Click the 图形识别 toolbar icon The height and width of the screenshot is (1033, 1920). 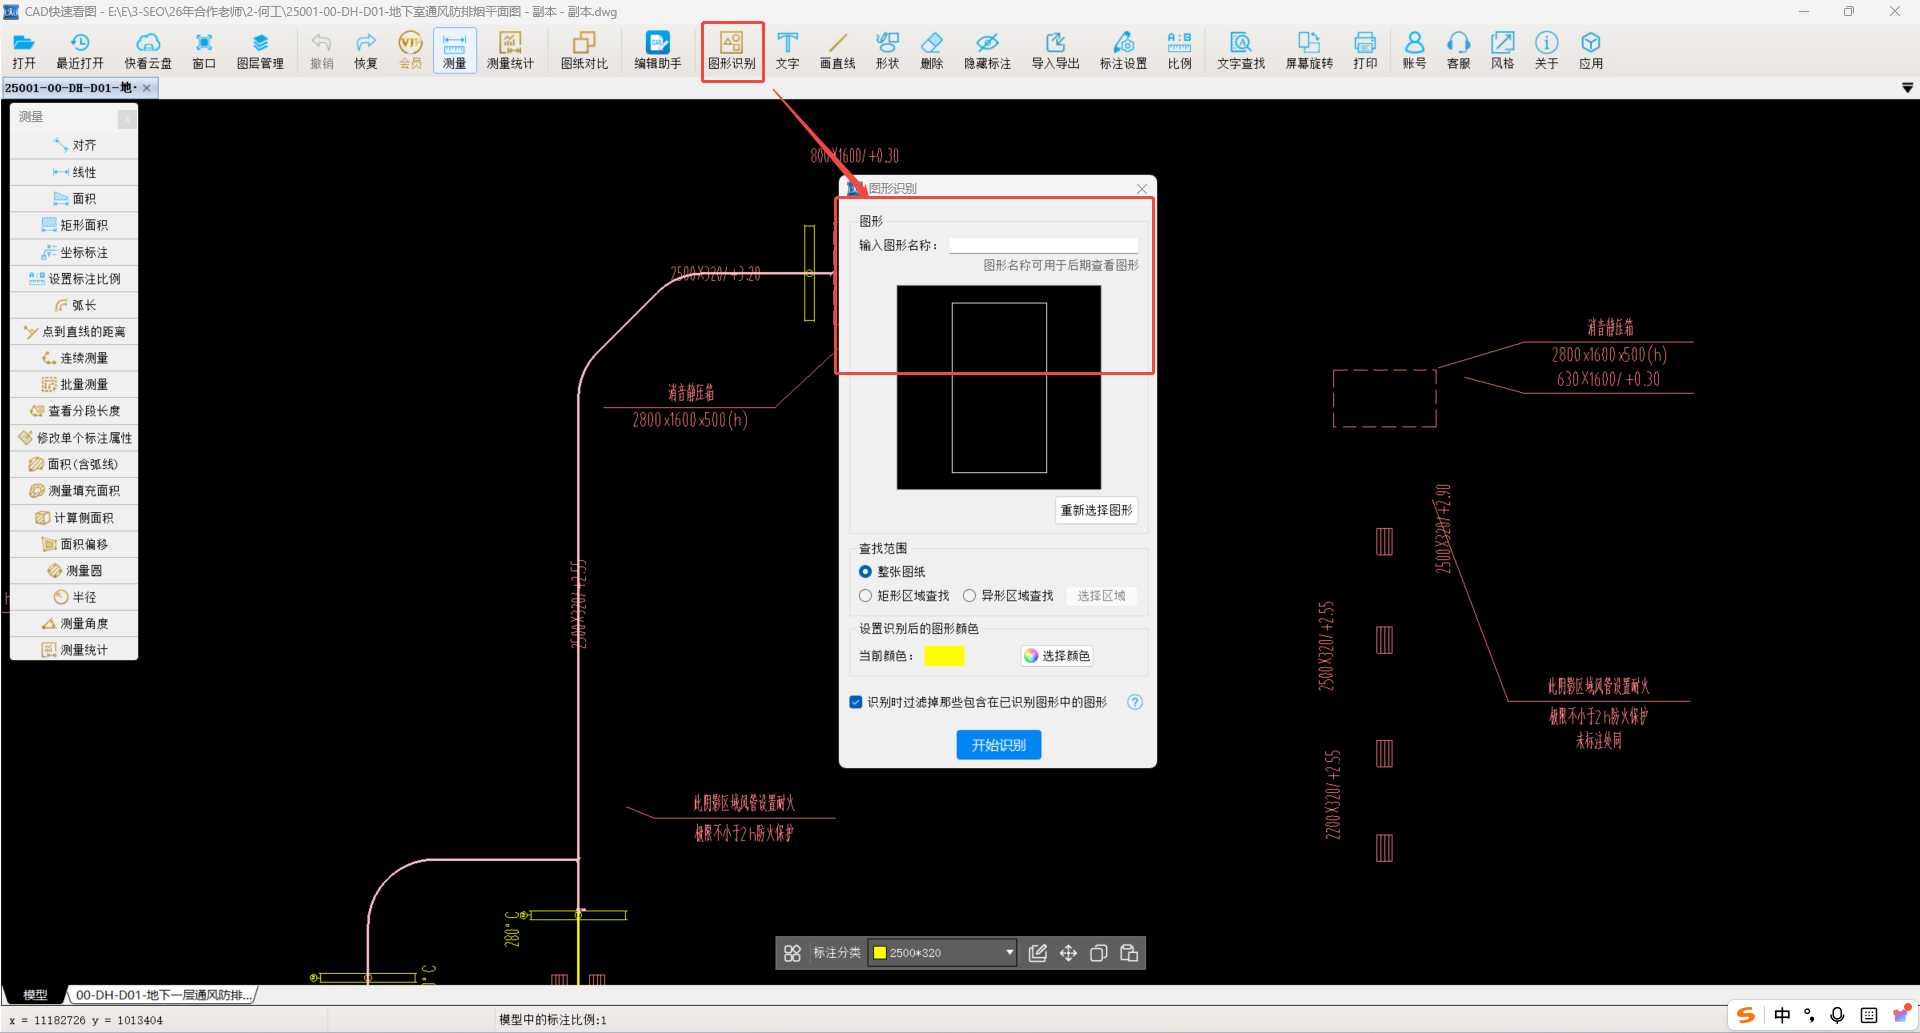(x=732, y=50)
